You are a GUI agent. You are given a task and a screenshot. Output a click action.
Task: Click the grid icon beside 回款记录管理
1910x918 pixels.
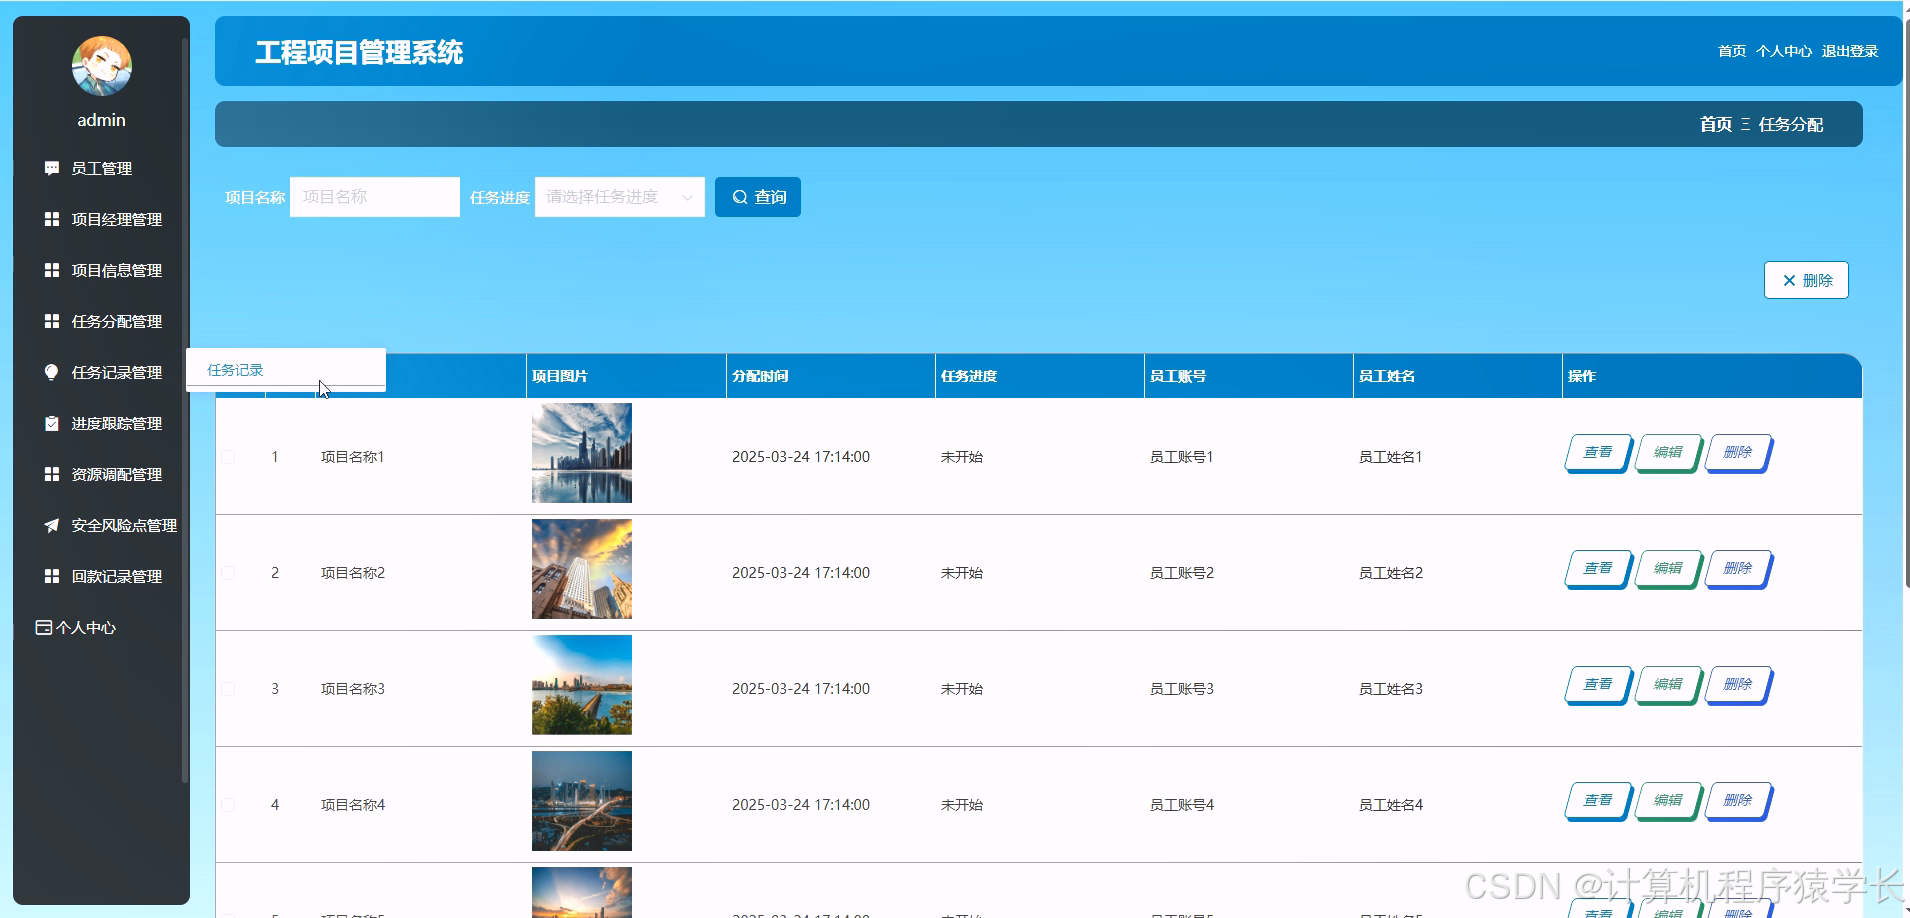coord(52,576)
